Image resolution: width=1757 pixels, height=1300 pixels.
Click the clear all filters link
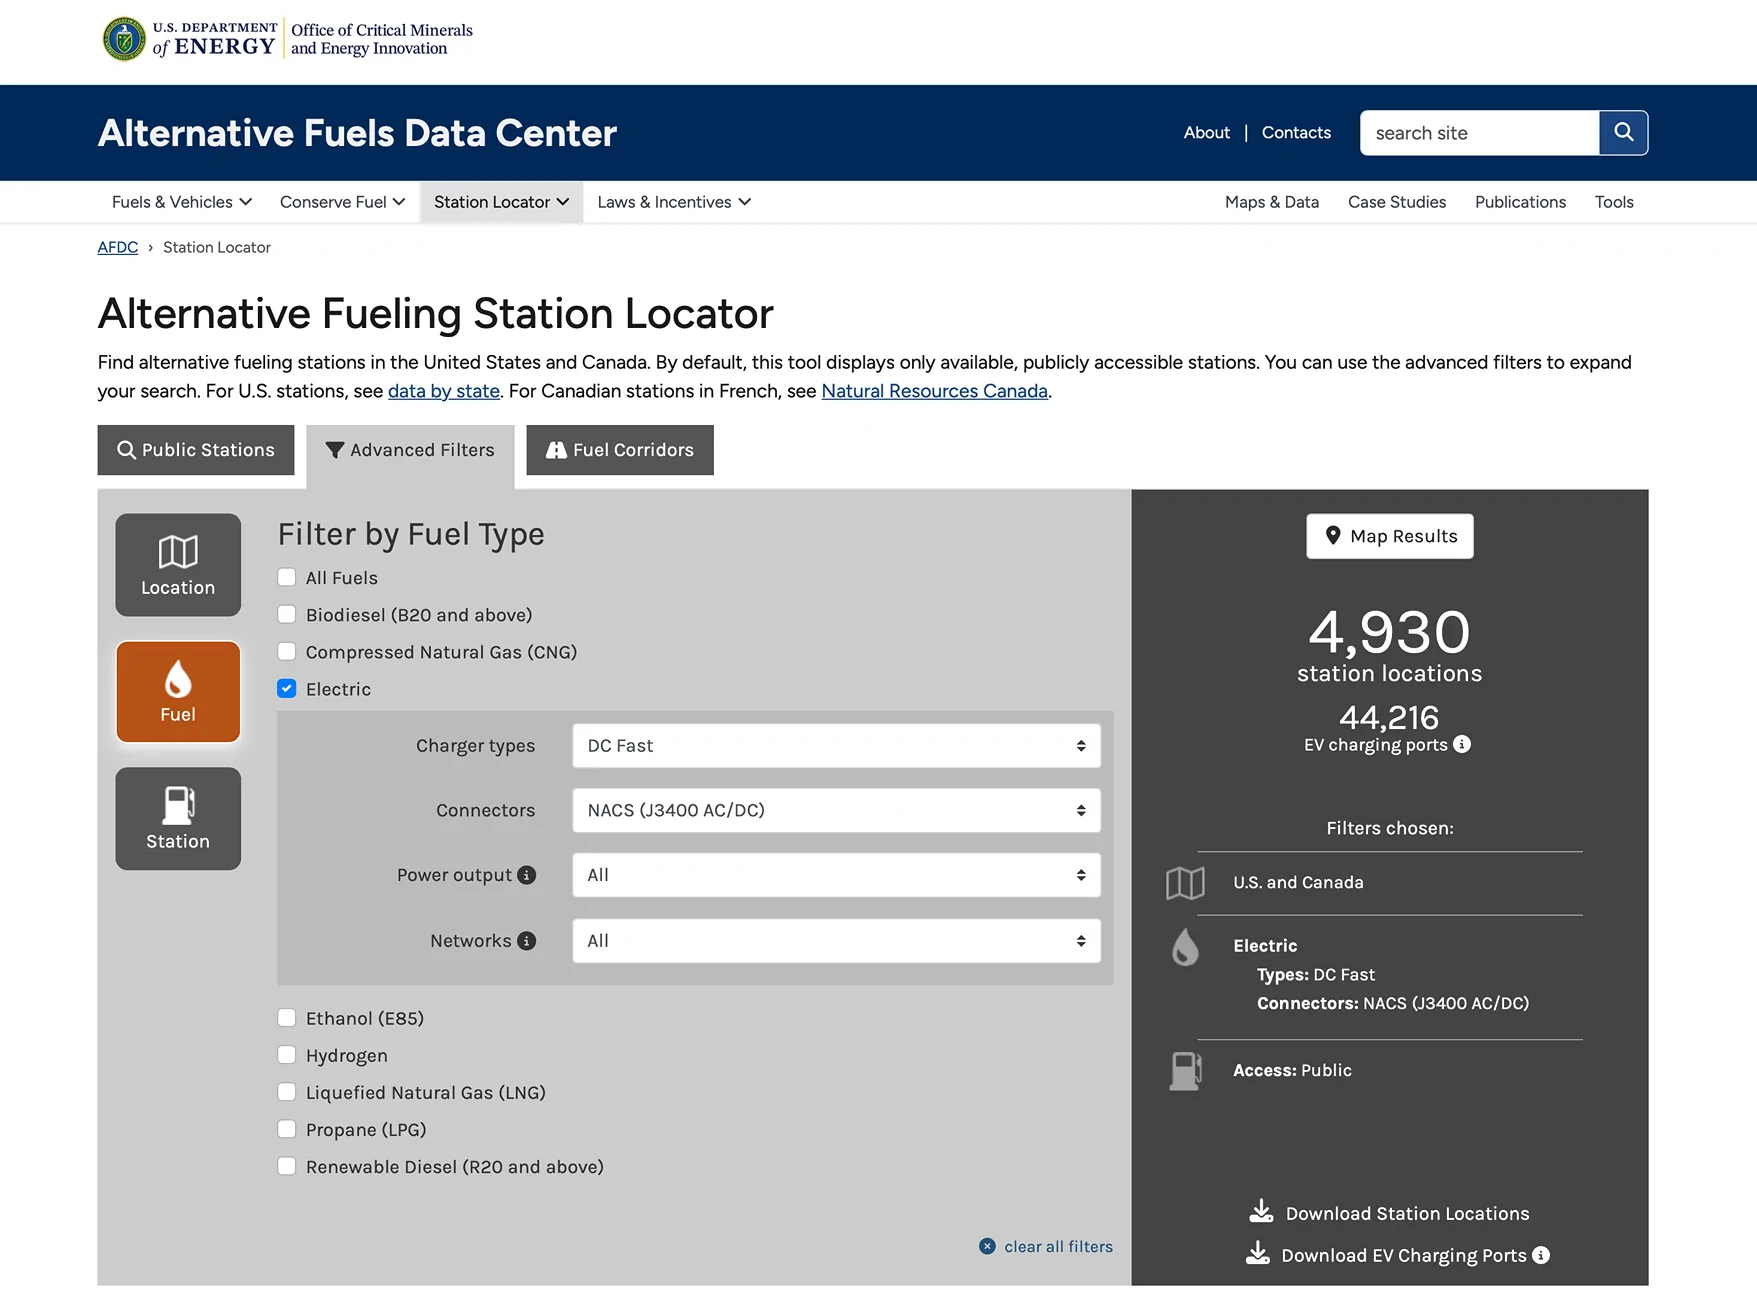click(x=1058, y=1247)
